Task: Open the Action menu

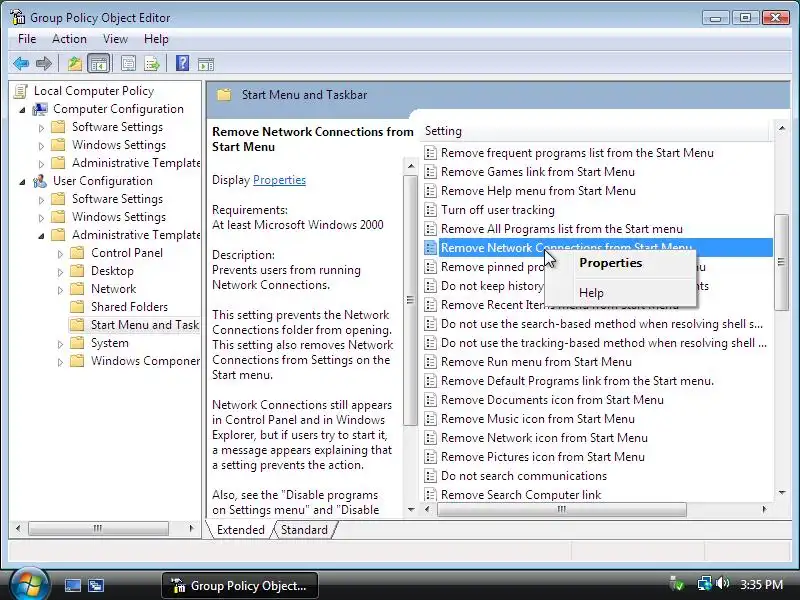Action: tap(69, 39)
